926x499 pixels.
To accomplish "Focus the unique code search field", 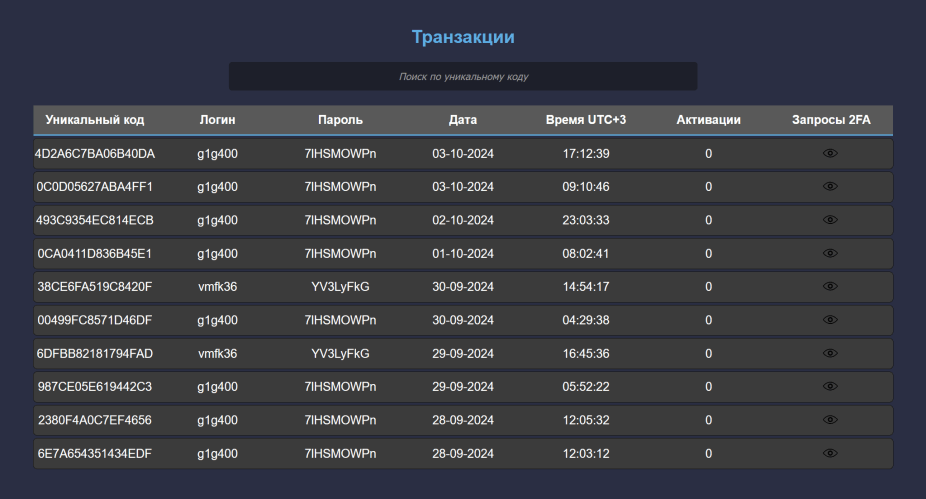I will [x=463, y=76].
